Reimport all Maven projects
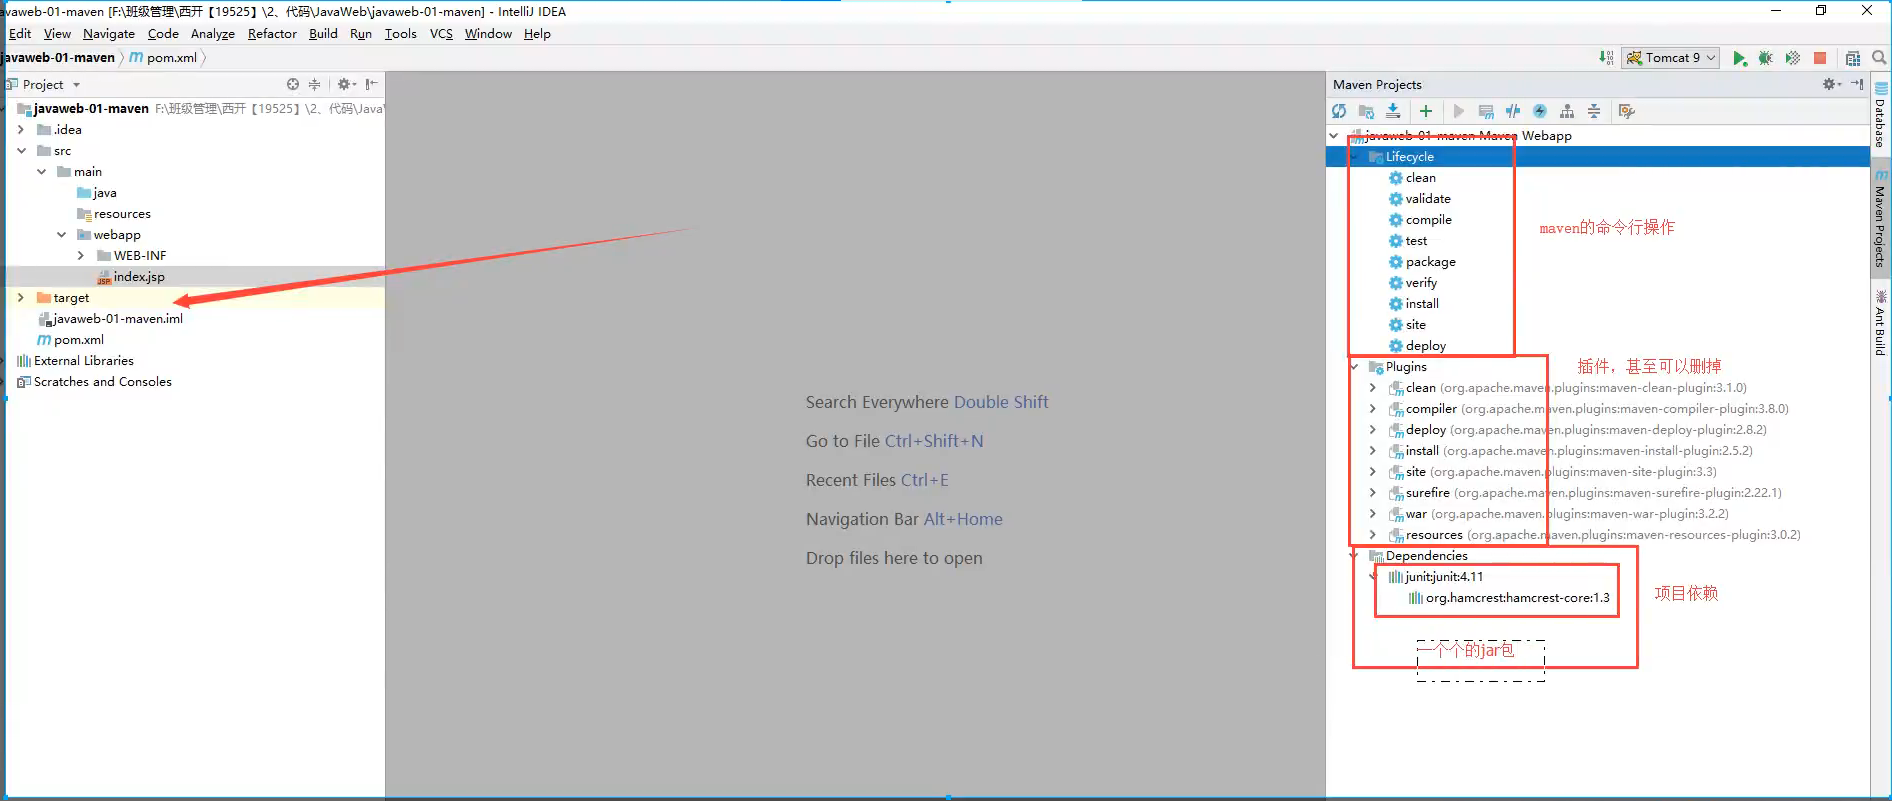The width and height of the screenshot is (1892, 801). tap(1339, 112)
